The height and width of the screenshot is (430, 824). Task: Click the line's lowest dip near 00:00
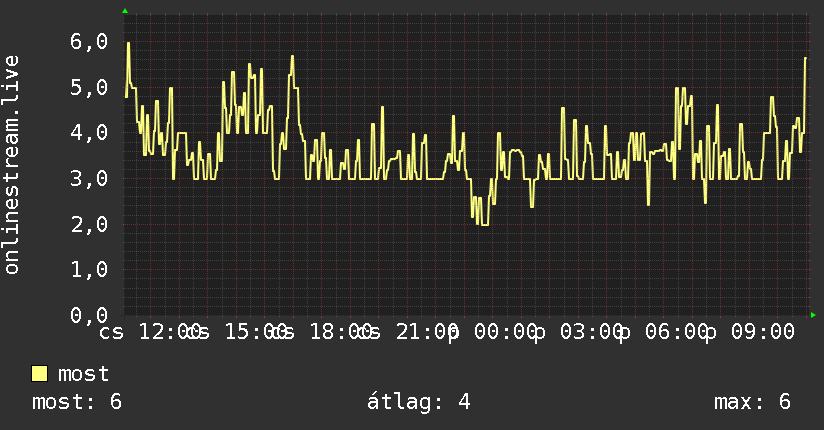pos(485,224)
